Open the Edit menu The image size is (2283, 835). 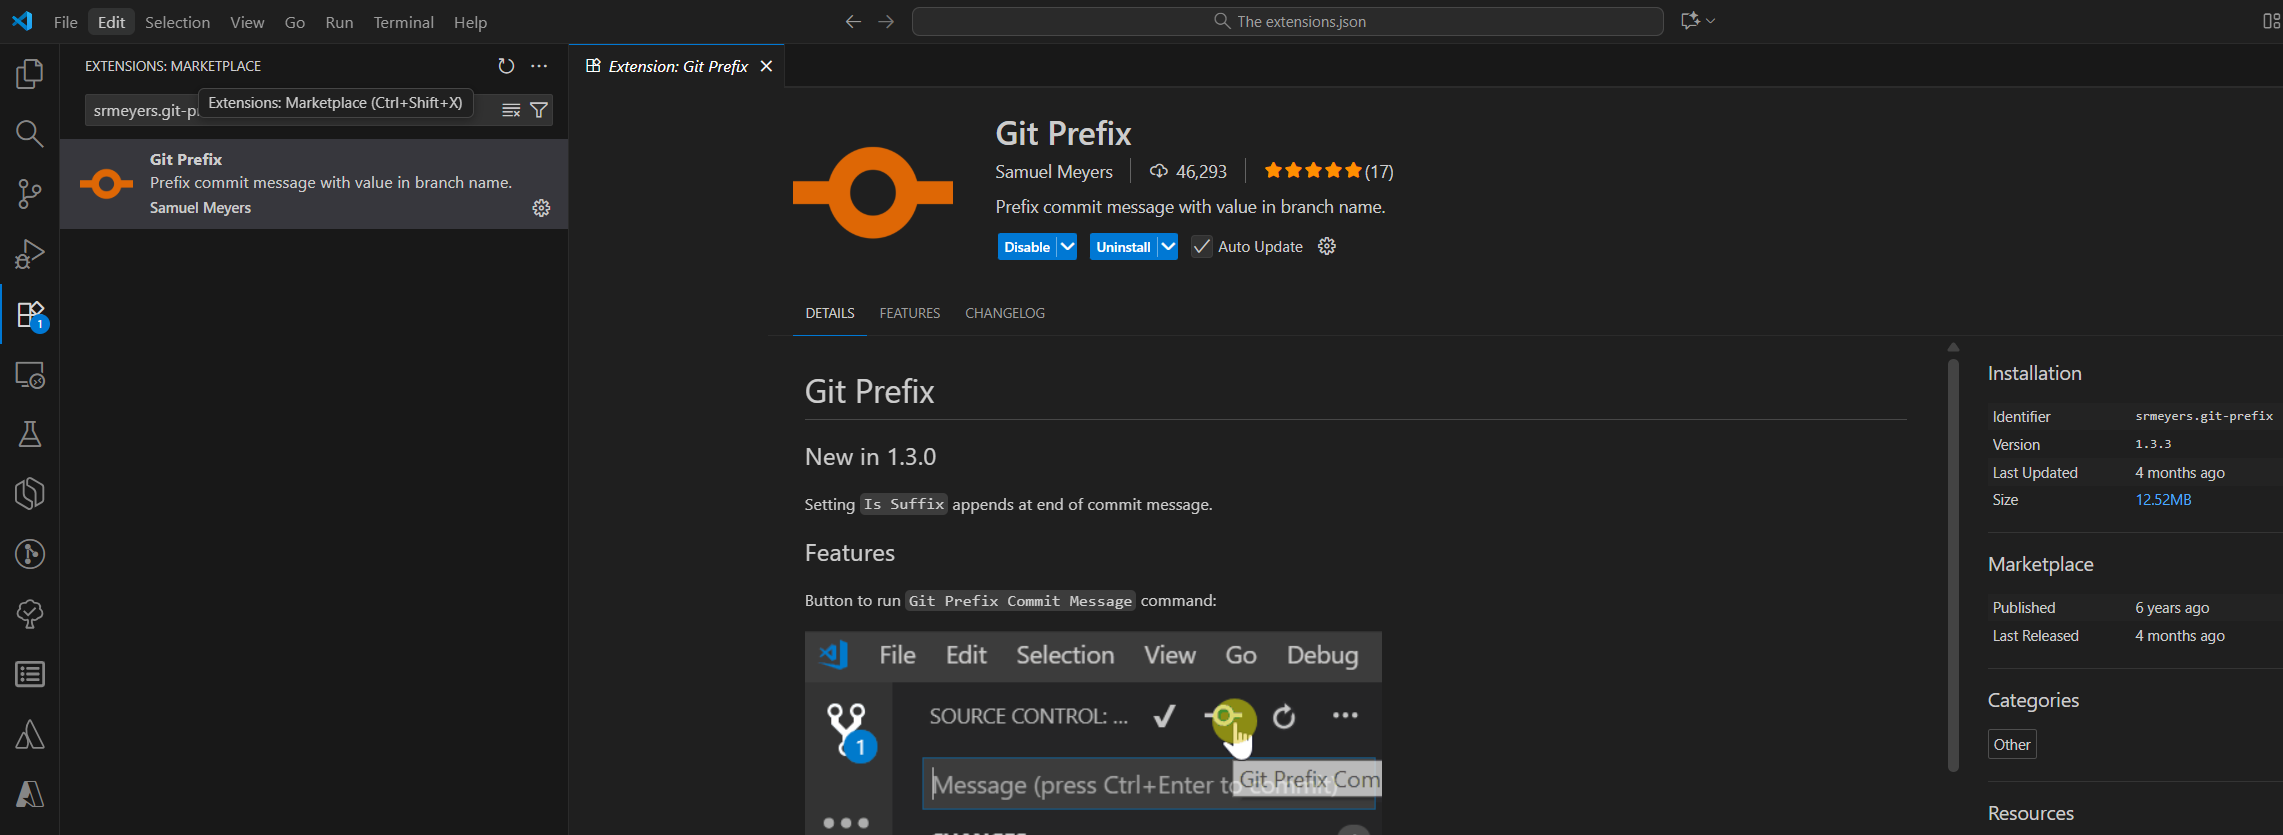111,22
